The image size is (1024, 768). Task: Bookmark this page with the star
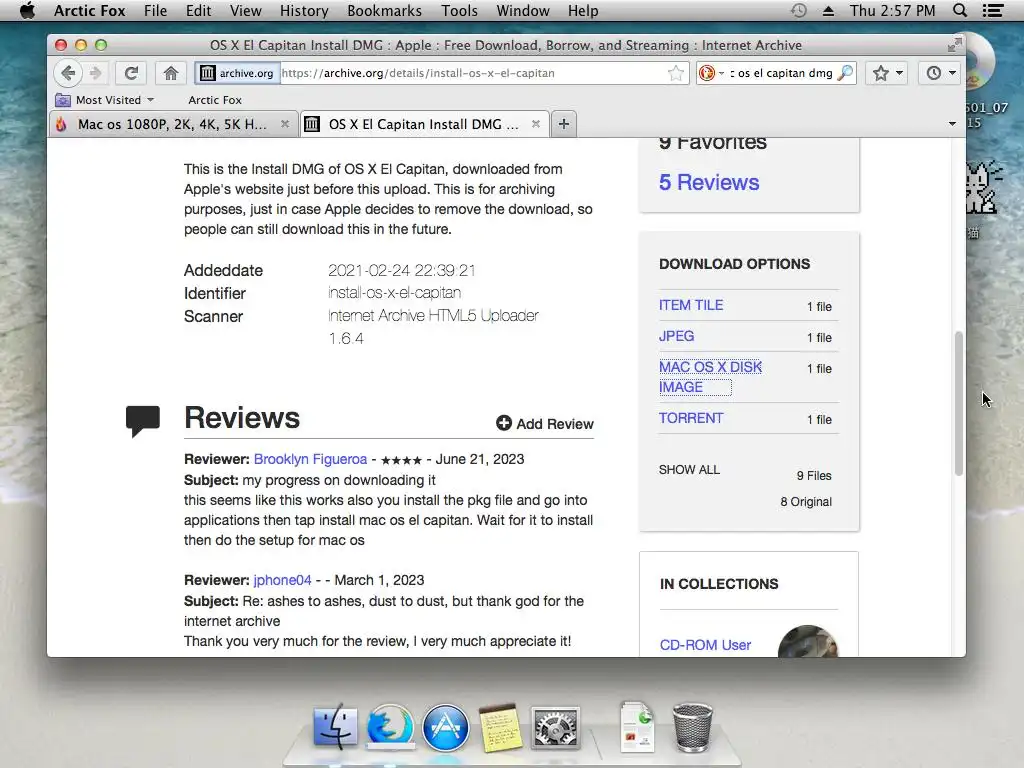tap(676, 73)
